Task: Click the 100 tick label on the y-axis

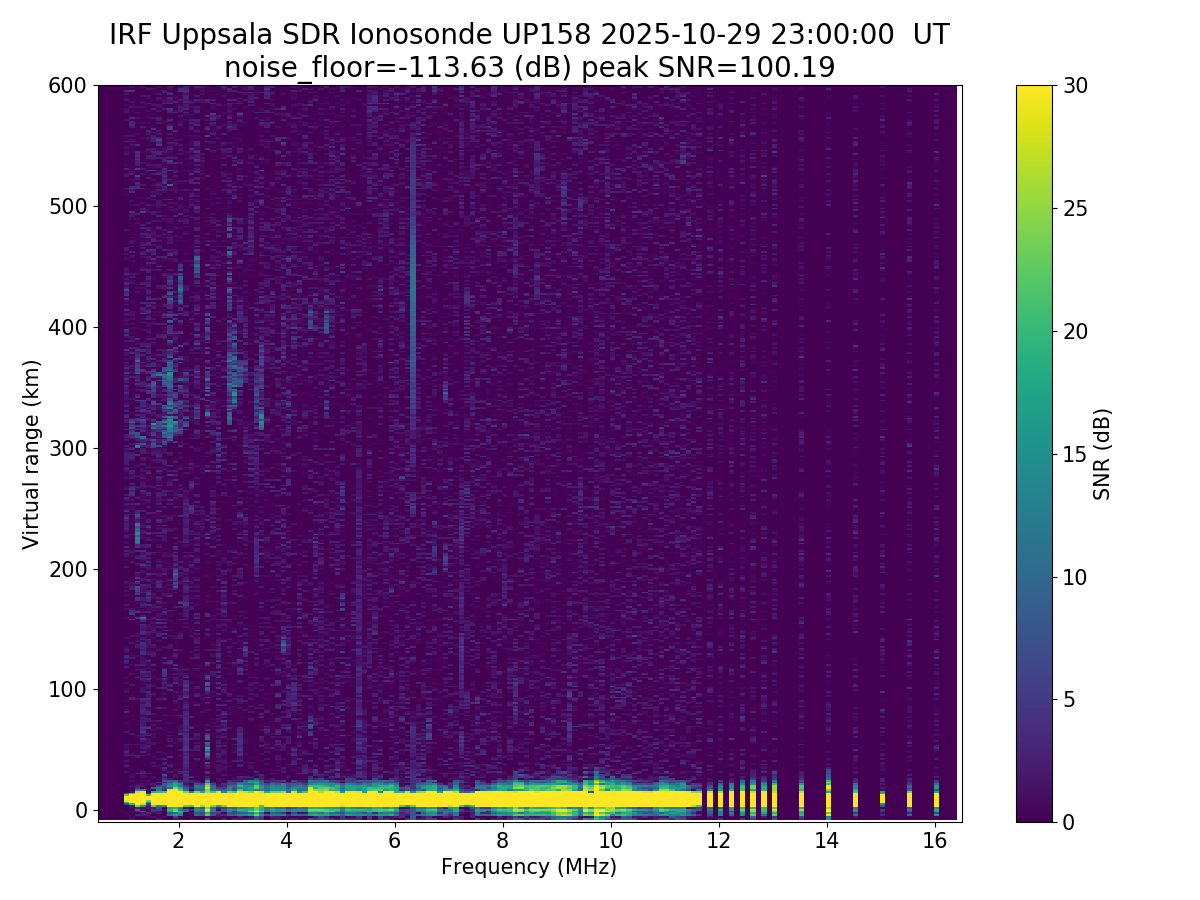Action: (x=68, y=689)
